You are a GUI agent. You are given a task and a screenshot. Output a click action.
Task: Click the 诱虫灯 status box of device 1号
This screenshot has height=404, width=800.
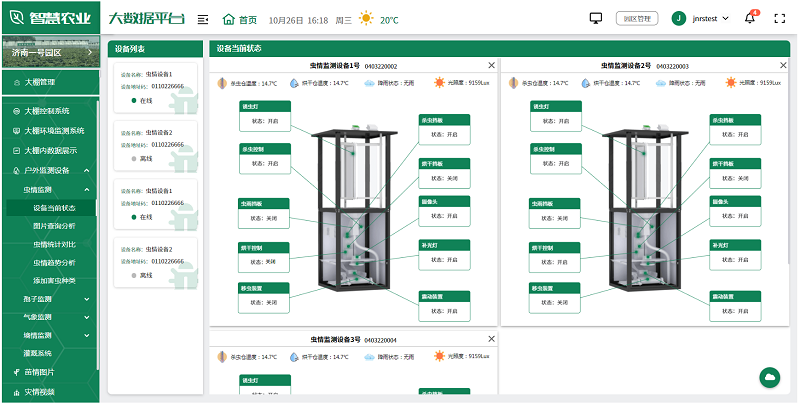(264, 115)
